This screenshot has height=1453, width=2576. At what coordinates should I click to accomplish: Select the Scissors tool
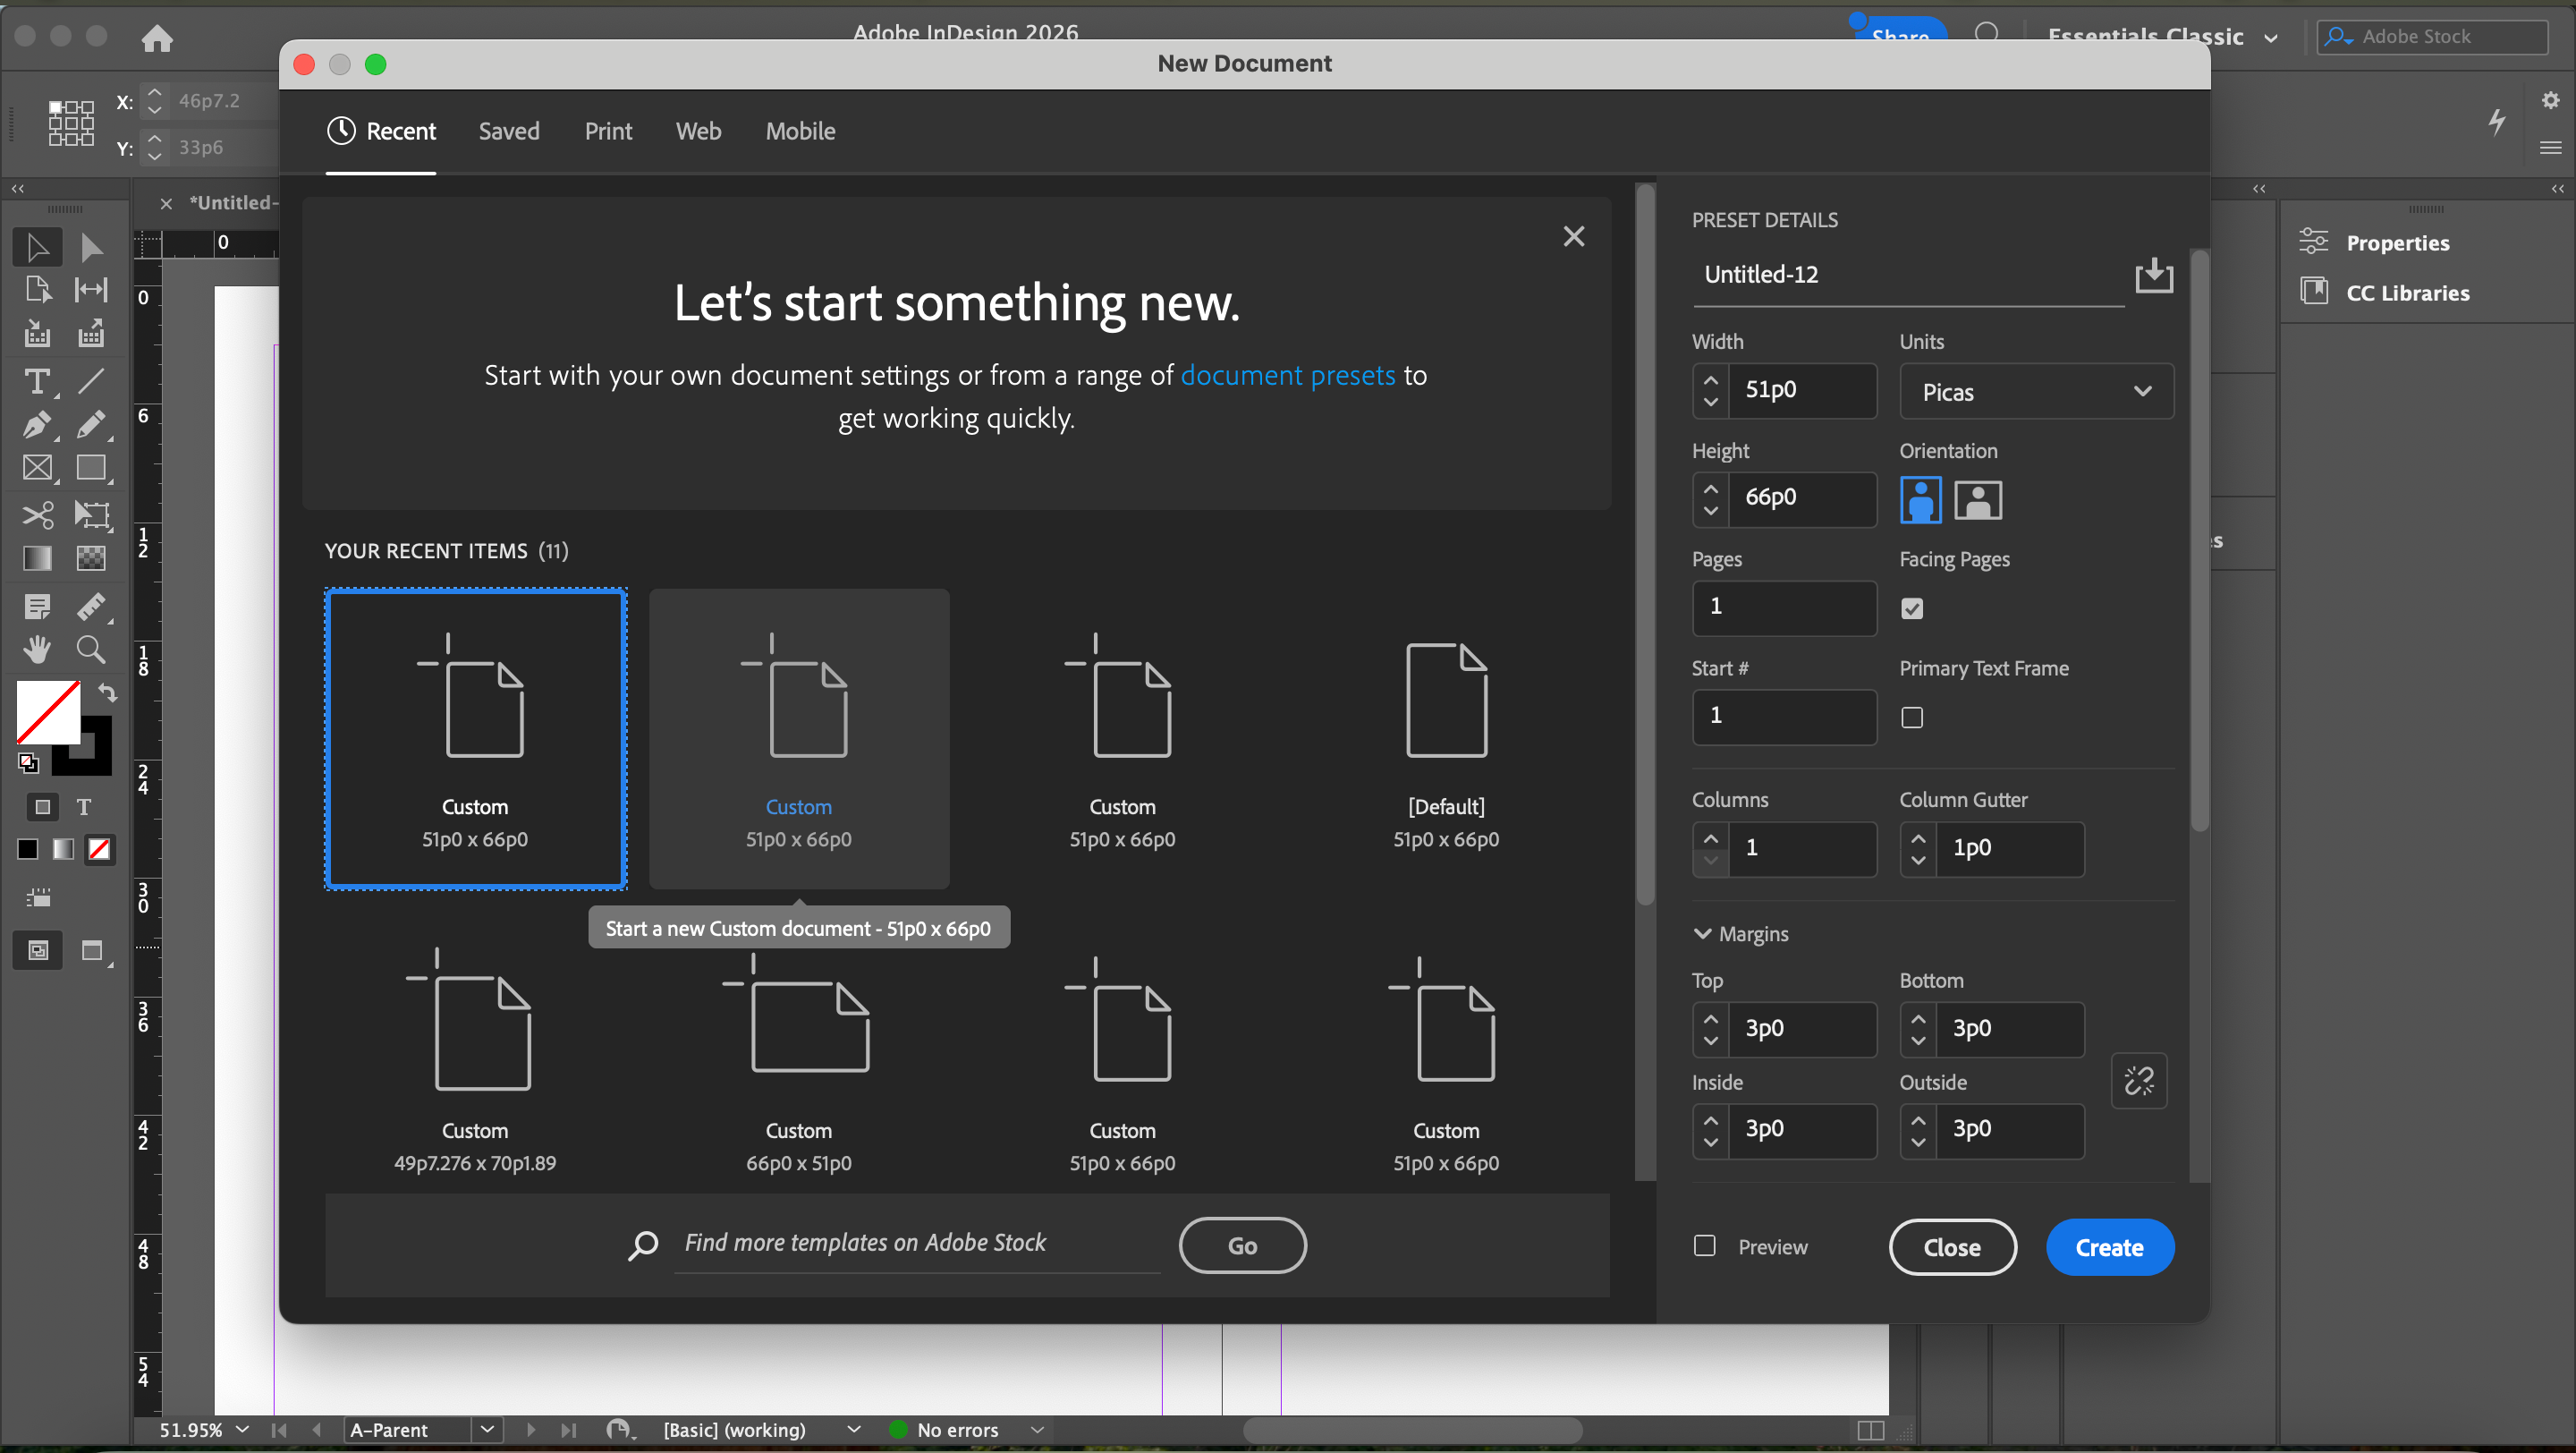(37, 515)
